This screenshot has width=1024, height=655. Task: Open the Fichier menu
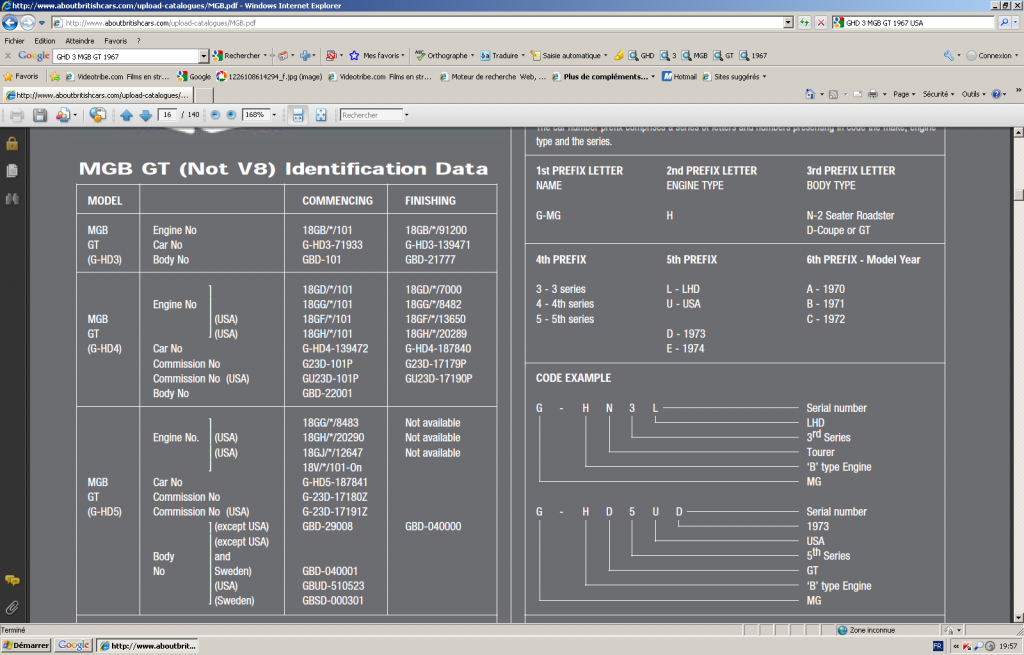coord(14,40)
